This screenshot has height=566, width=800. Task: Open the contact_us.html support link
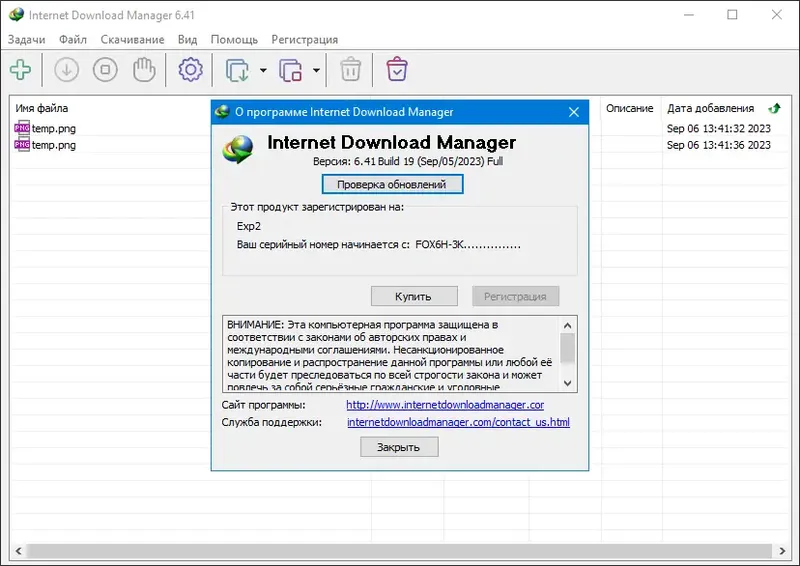pos(458,422)
